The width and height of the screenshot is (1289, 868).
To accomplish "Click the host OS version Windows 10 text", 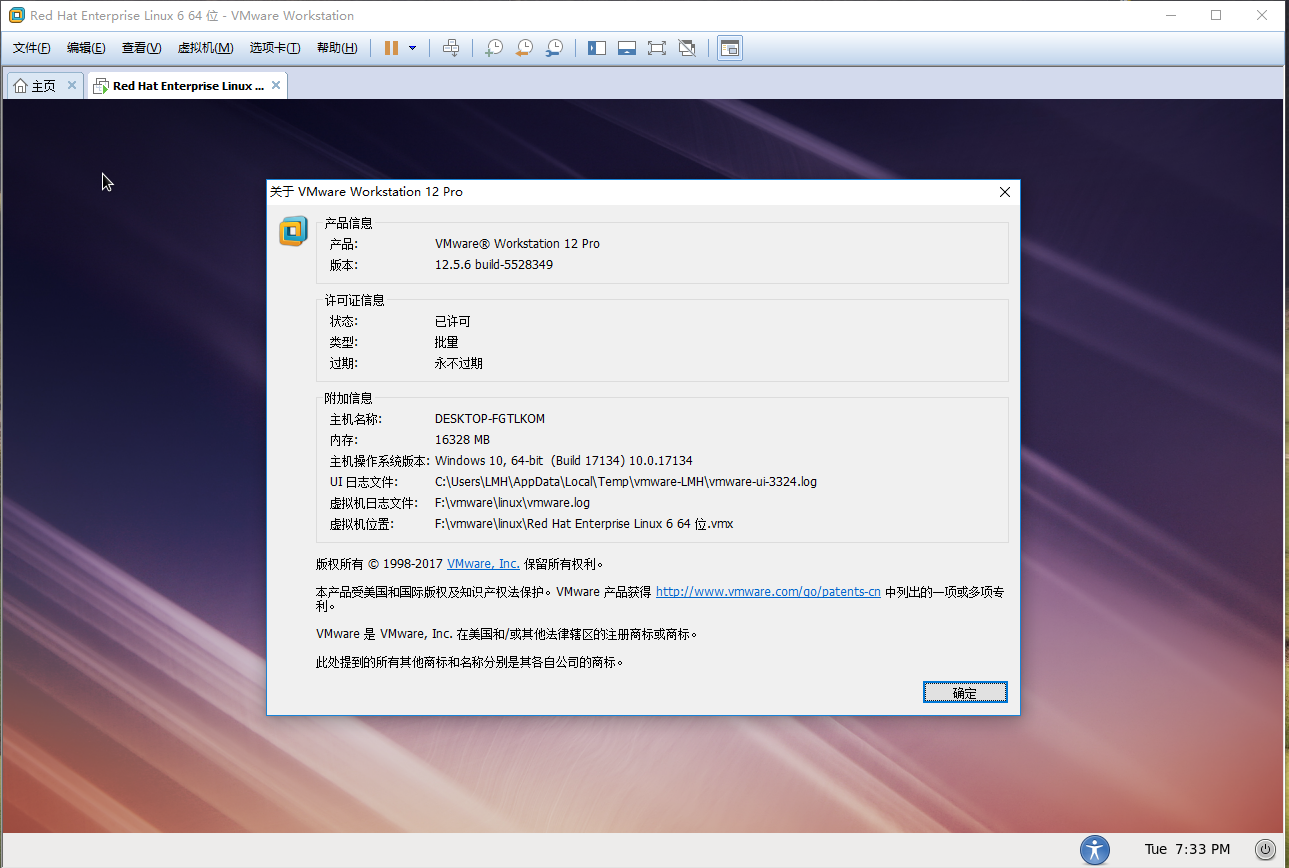I will [564, 461].
